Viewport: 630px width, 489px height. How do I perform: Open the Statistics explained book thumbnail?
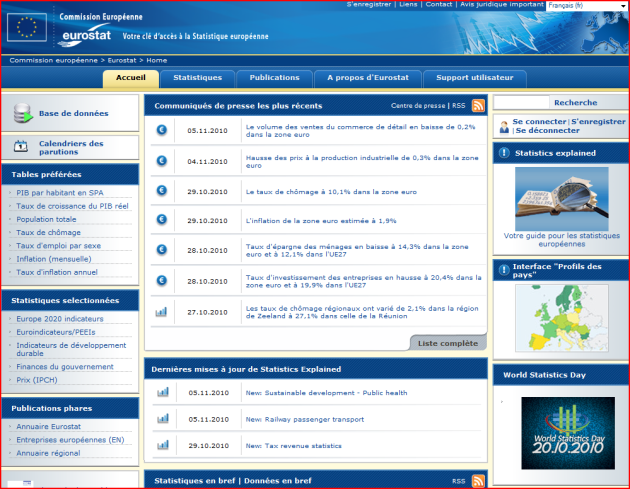point(562,199)
